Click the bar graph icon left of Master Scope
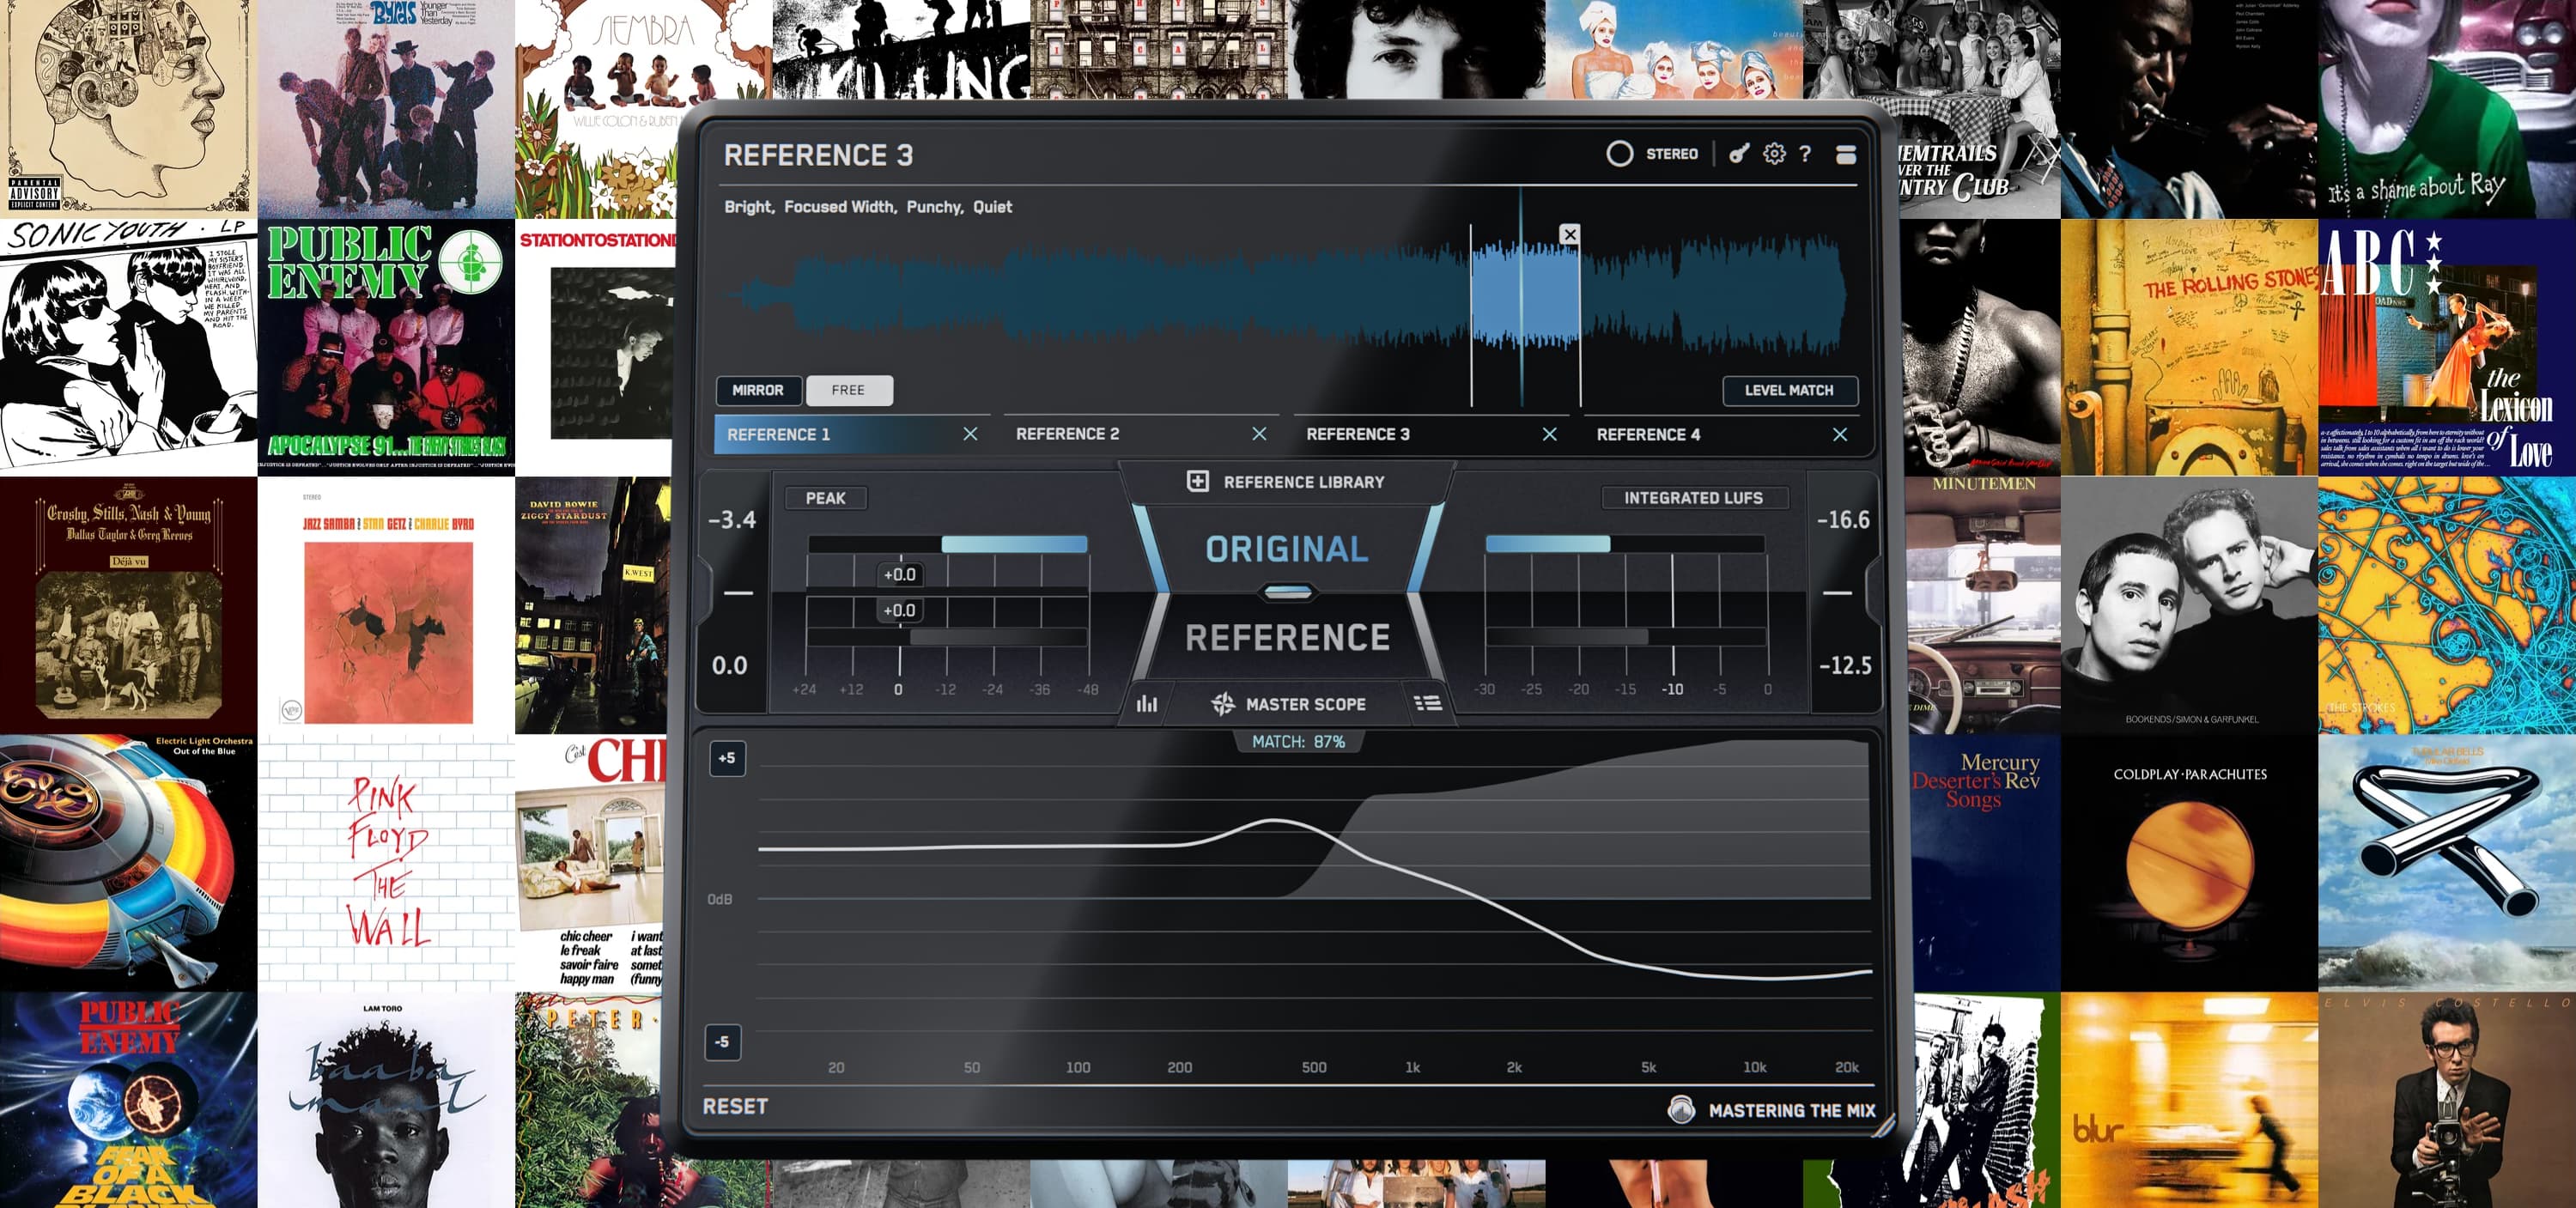Viewport: 2576px width, 1208px height. point(1147,704)
